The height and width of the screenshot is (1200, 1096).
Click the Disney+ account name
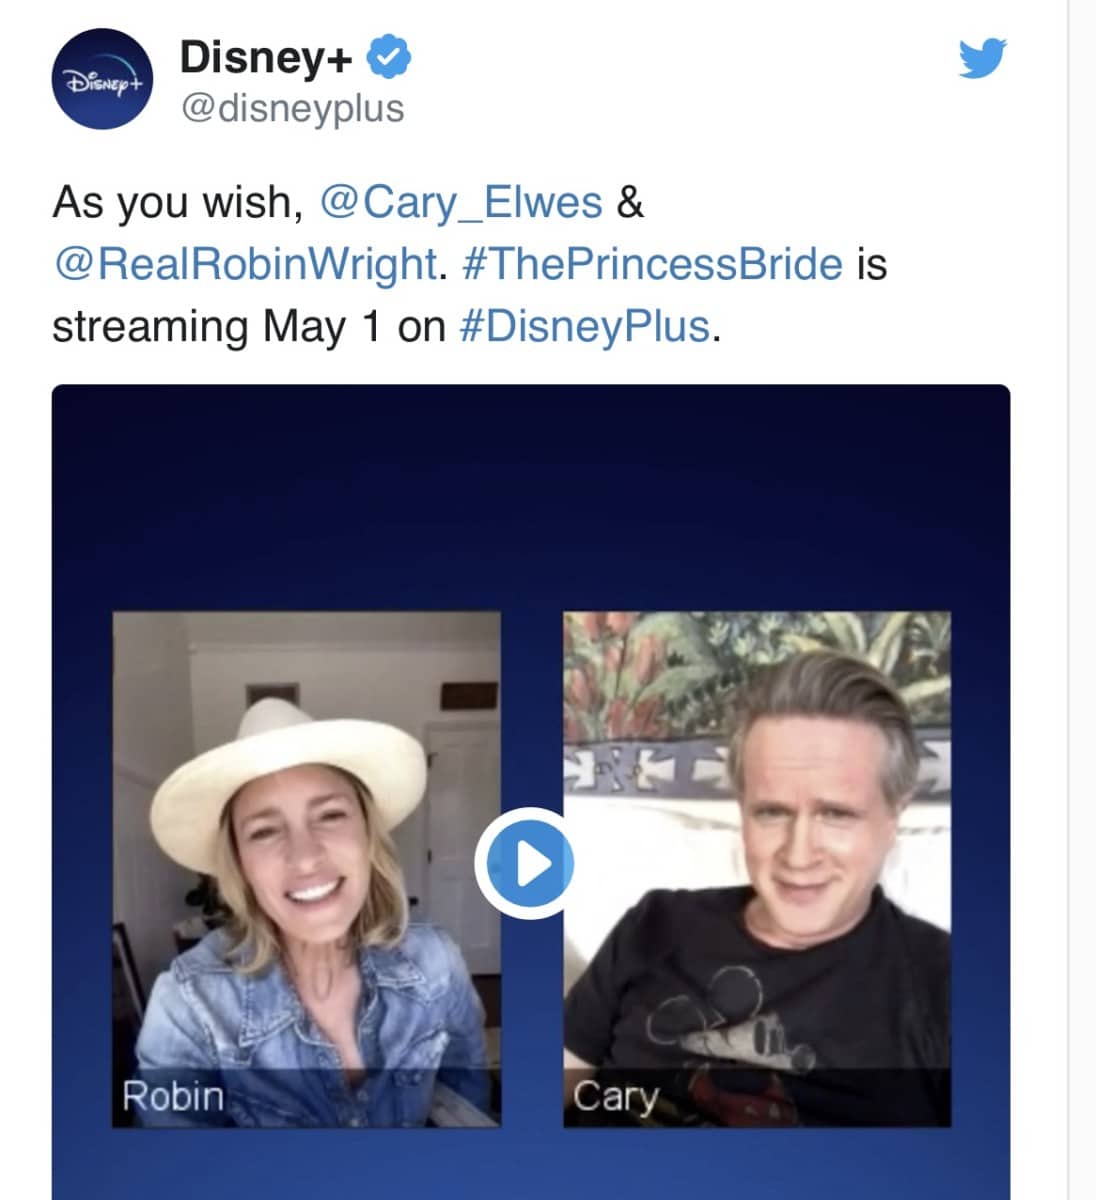coord(266,58)
